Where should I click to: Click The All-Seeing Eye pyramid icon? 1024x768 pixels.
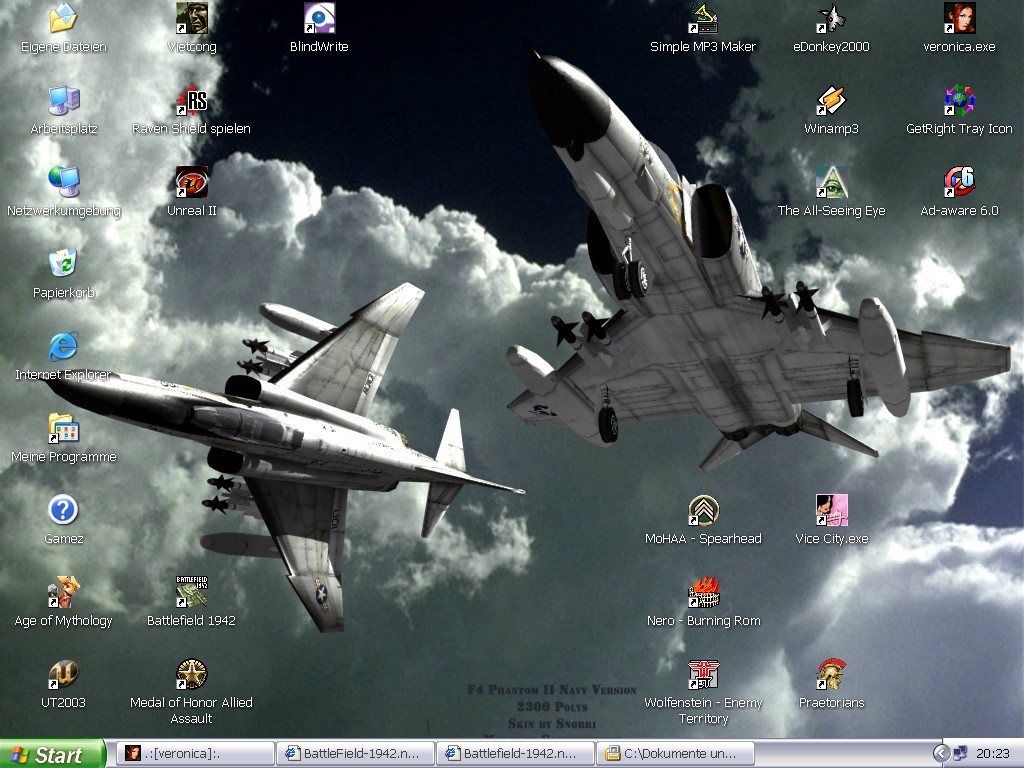[x=831, y=182]
